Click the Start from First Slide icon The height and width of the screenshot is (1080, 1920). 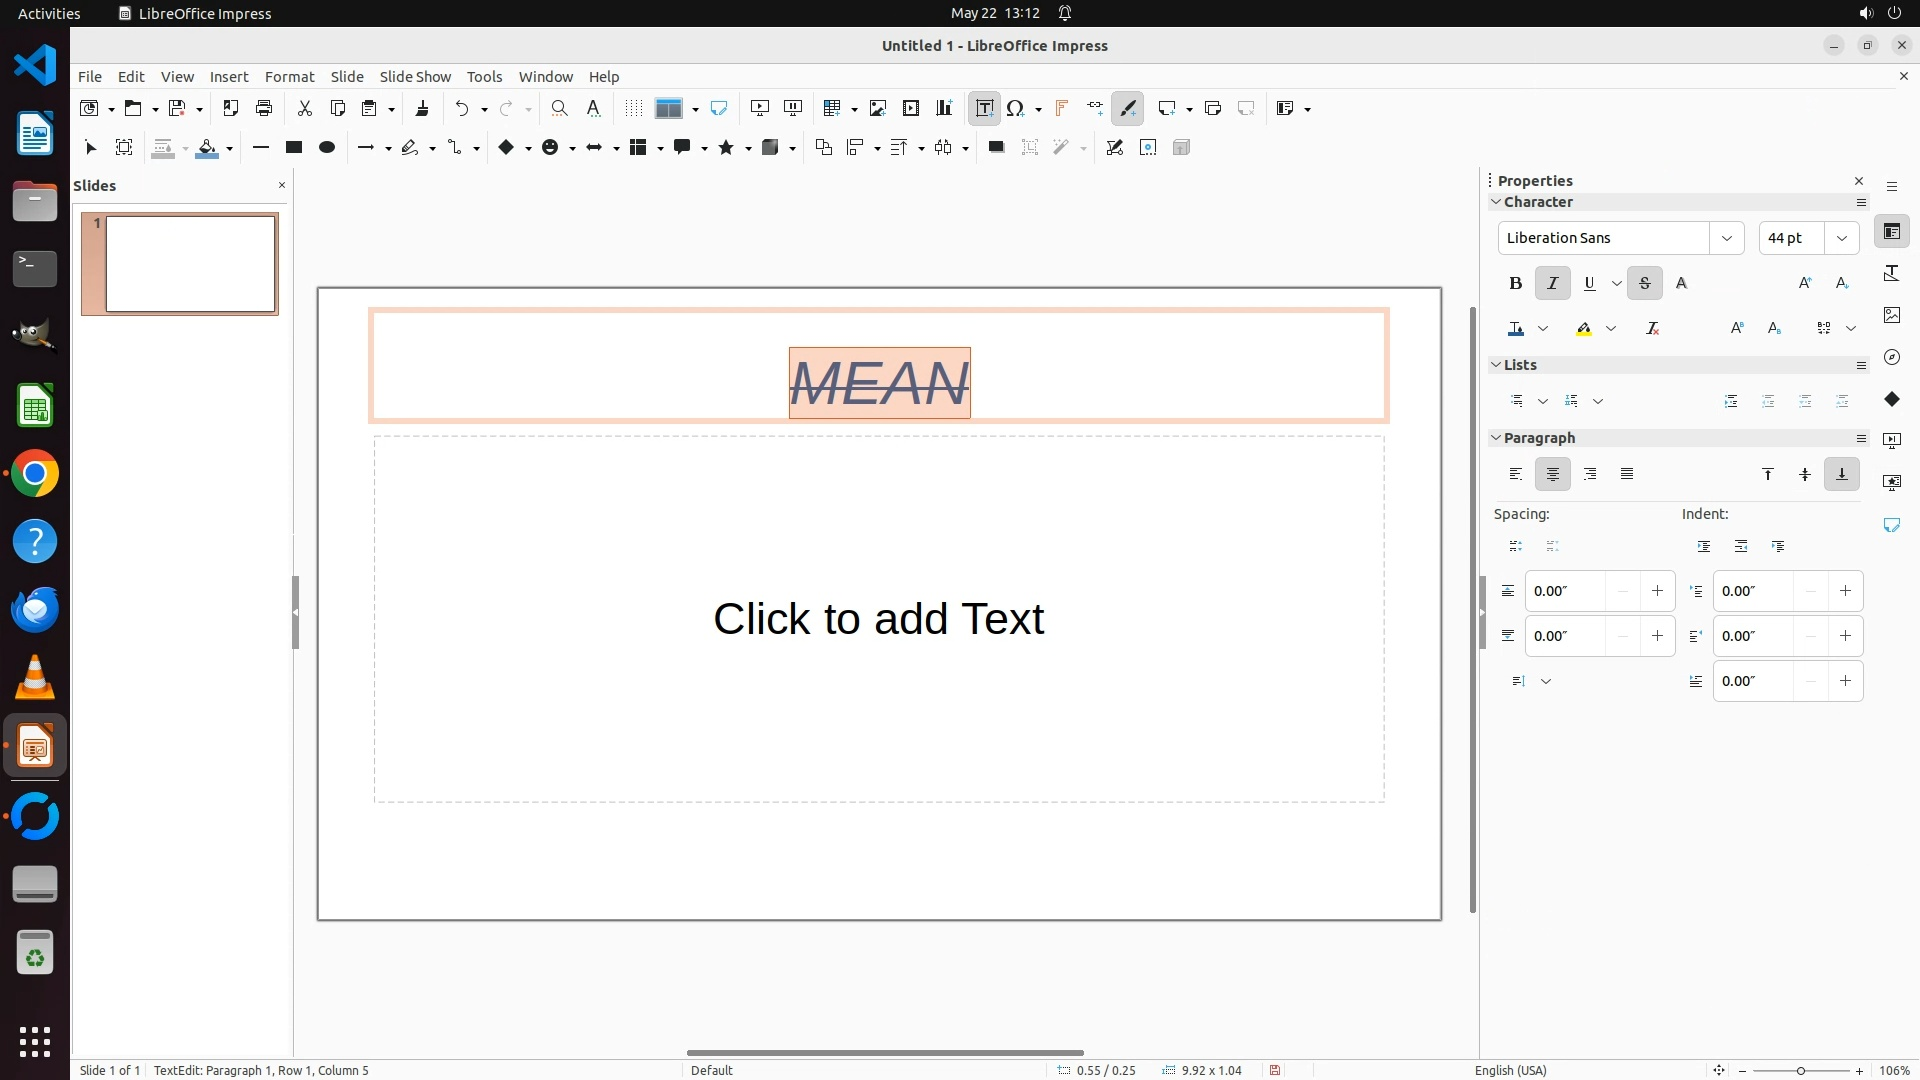759,108
